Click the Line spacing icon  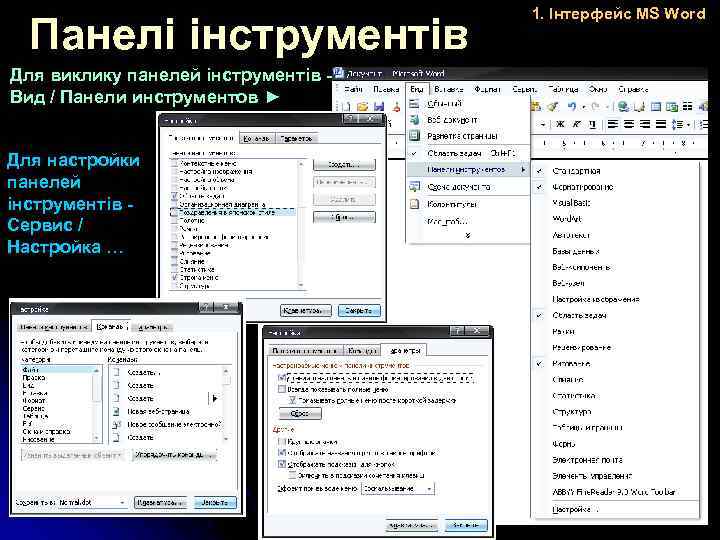click(x=678, y=124)
